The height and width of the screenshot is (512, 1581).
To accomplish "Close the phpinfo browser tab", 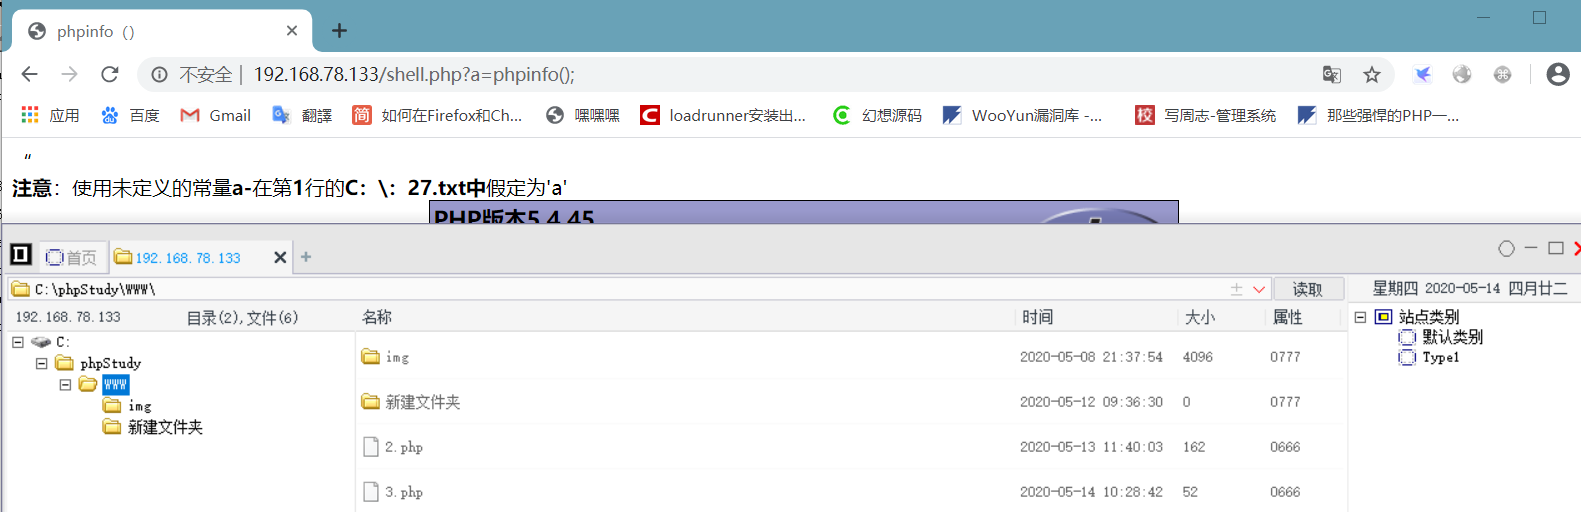I will [291, 31].
